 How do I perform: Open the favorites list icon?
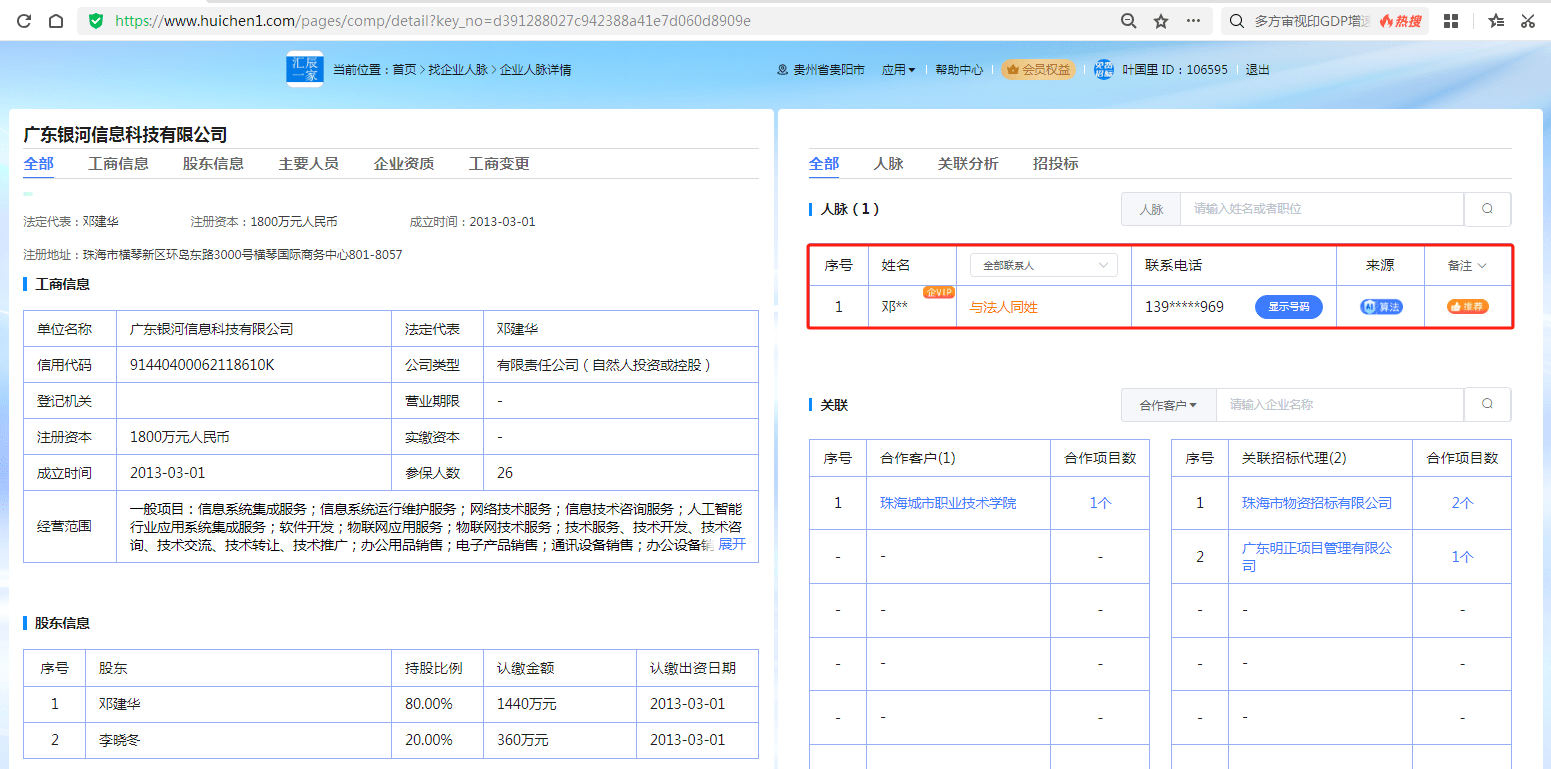pyautogui.click(x=1495, y=21)
